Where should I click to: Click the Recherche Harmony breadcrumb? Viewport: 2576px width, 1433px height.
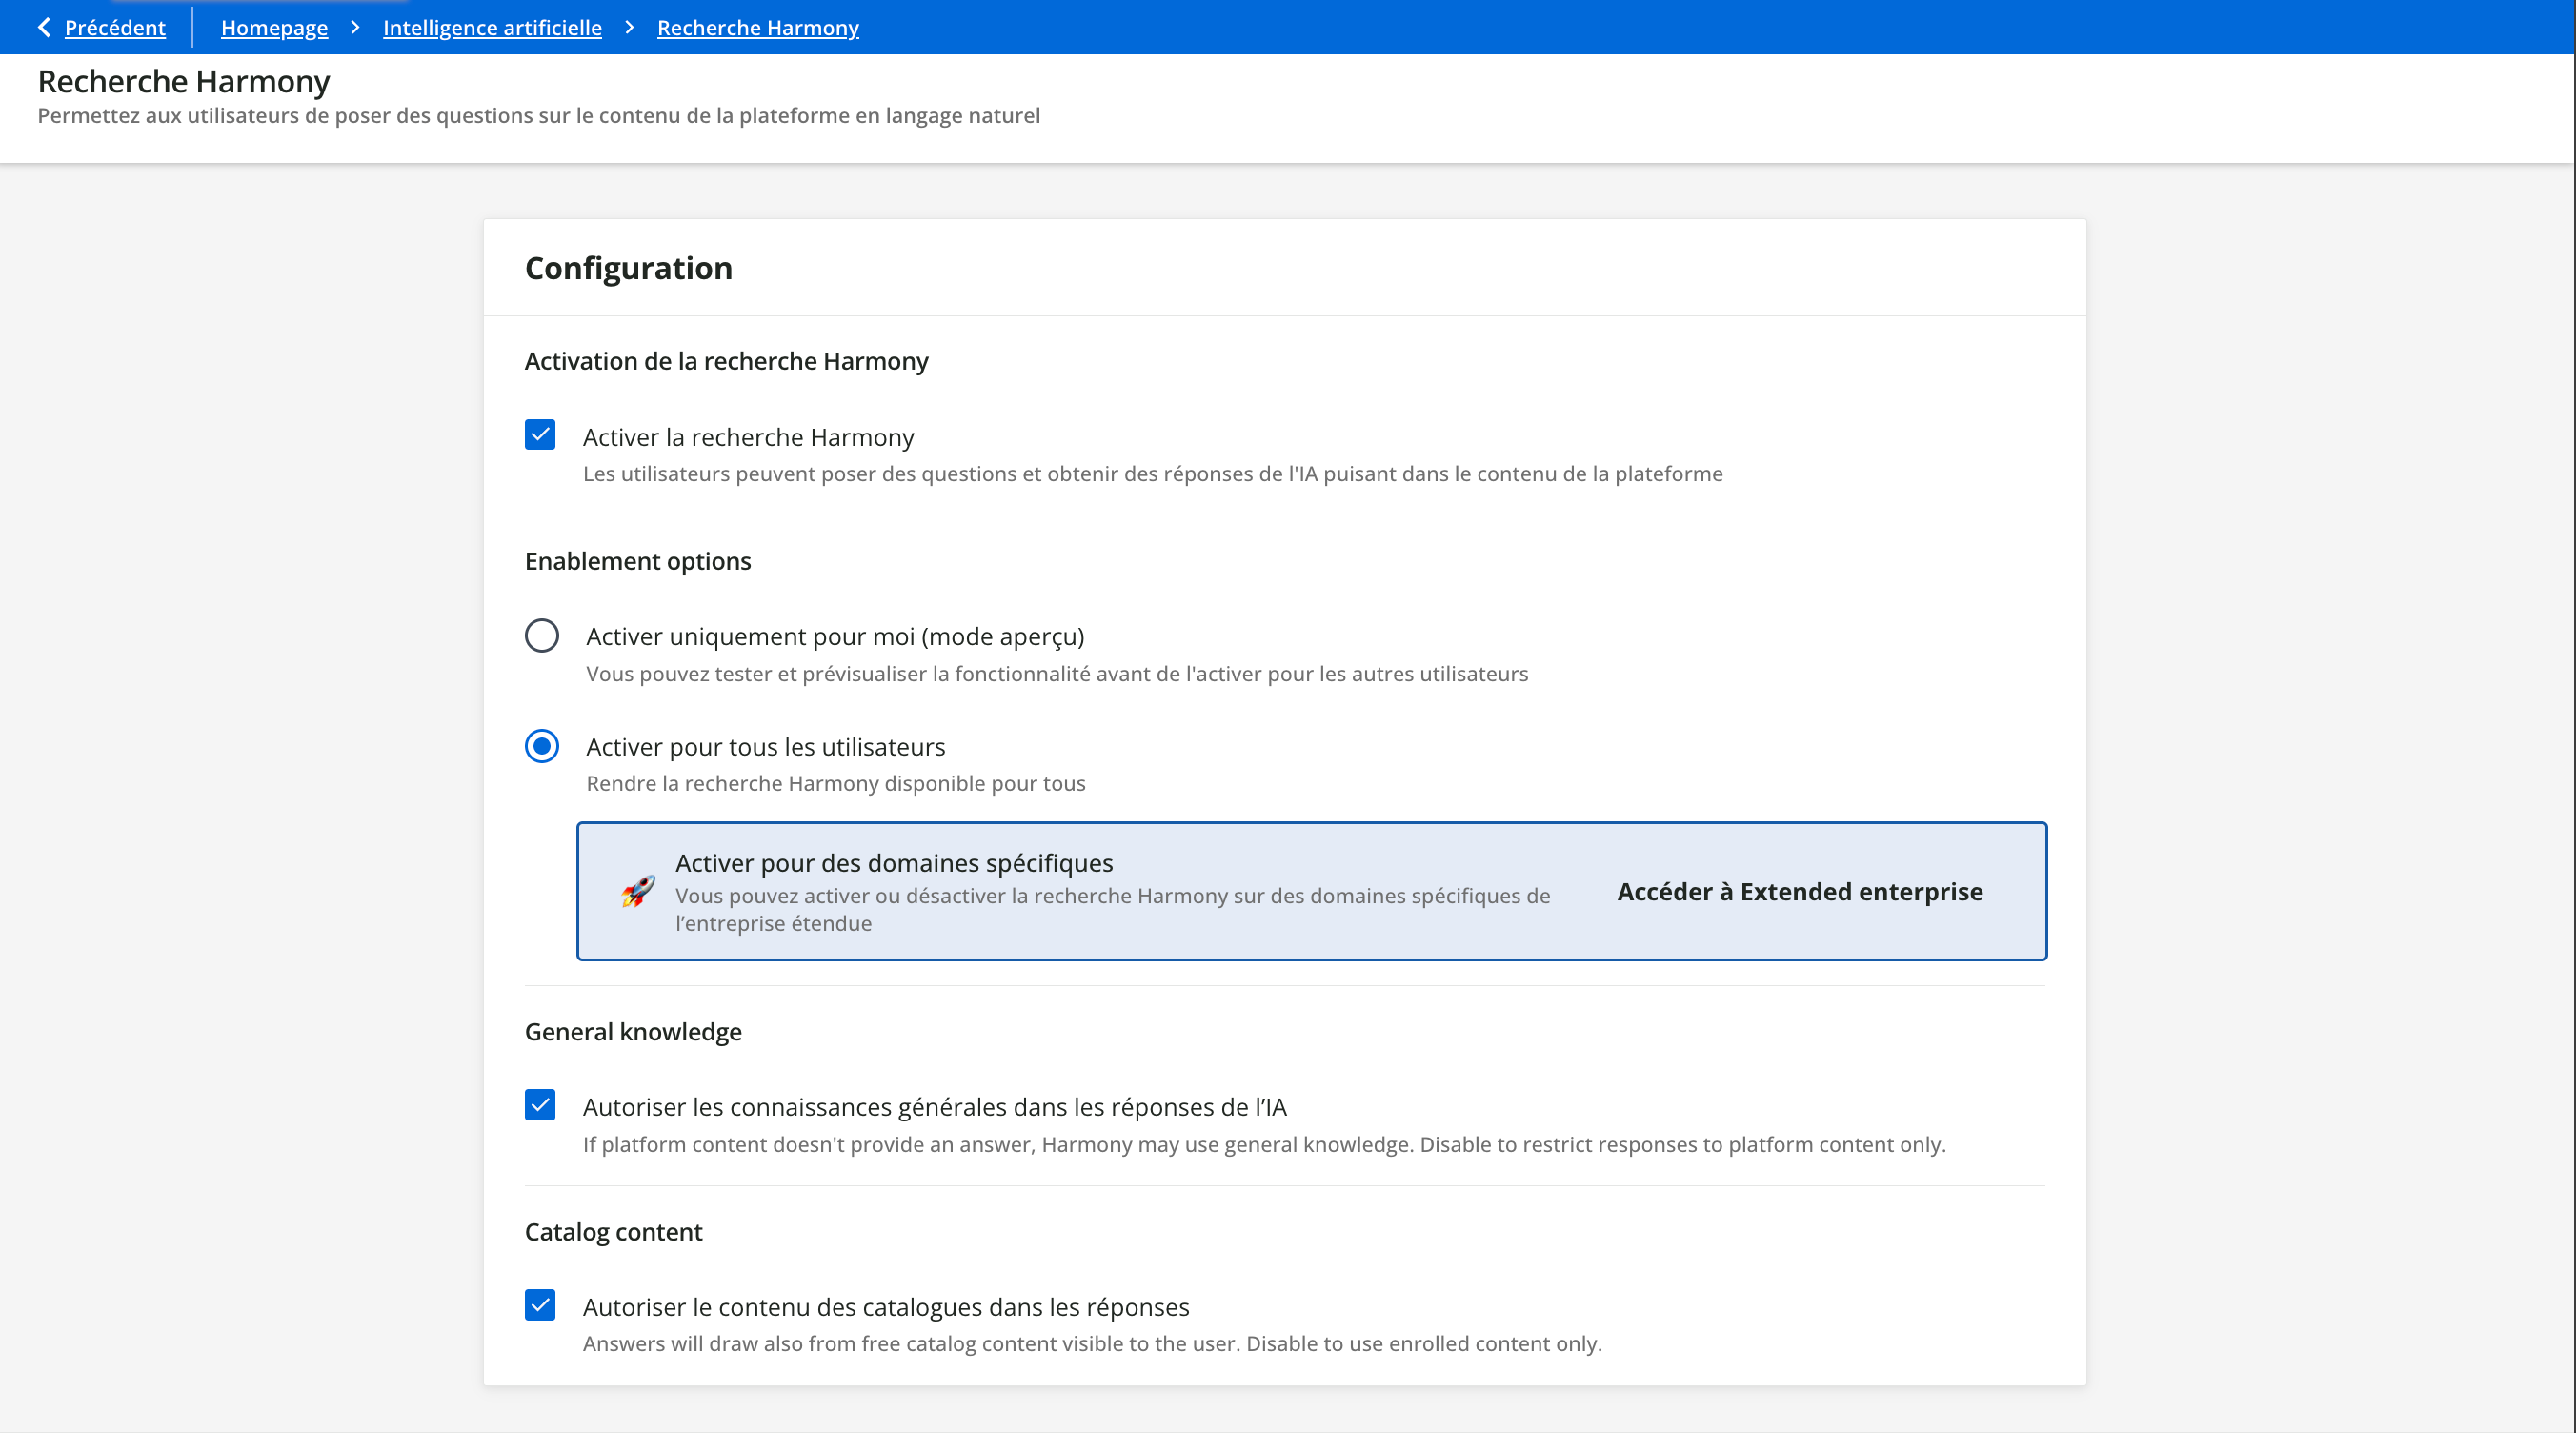757,28
